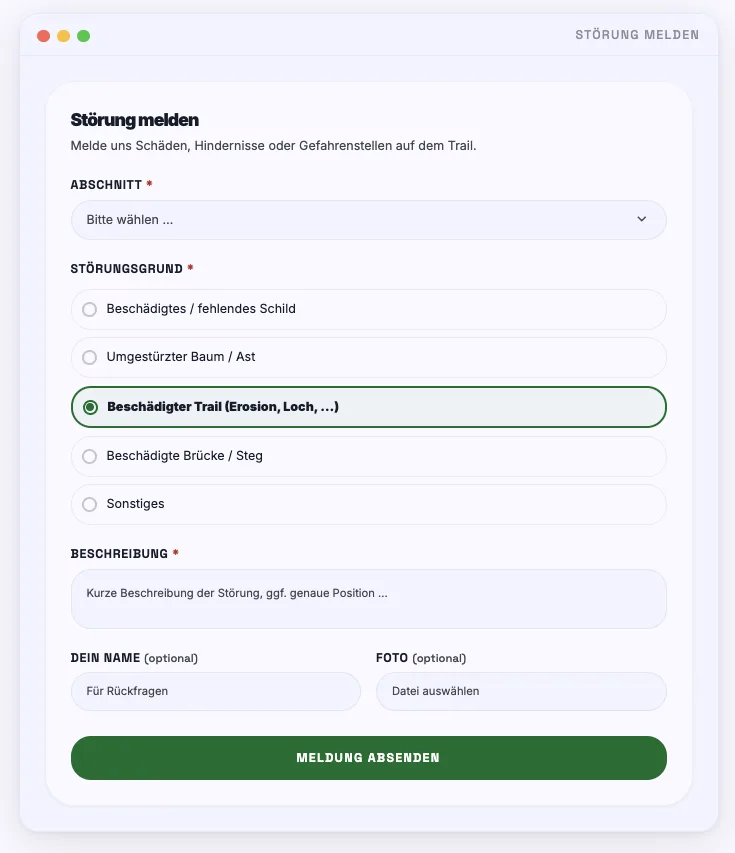
Task: Click the chevron arrow in Abschnitt field
Action: pos(641,219)
